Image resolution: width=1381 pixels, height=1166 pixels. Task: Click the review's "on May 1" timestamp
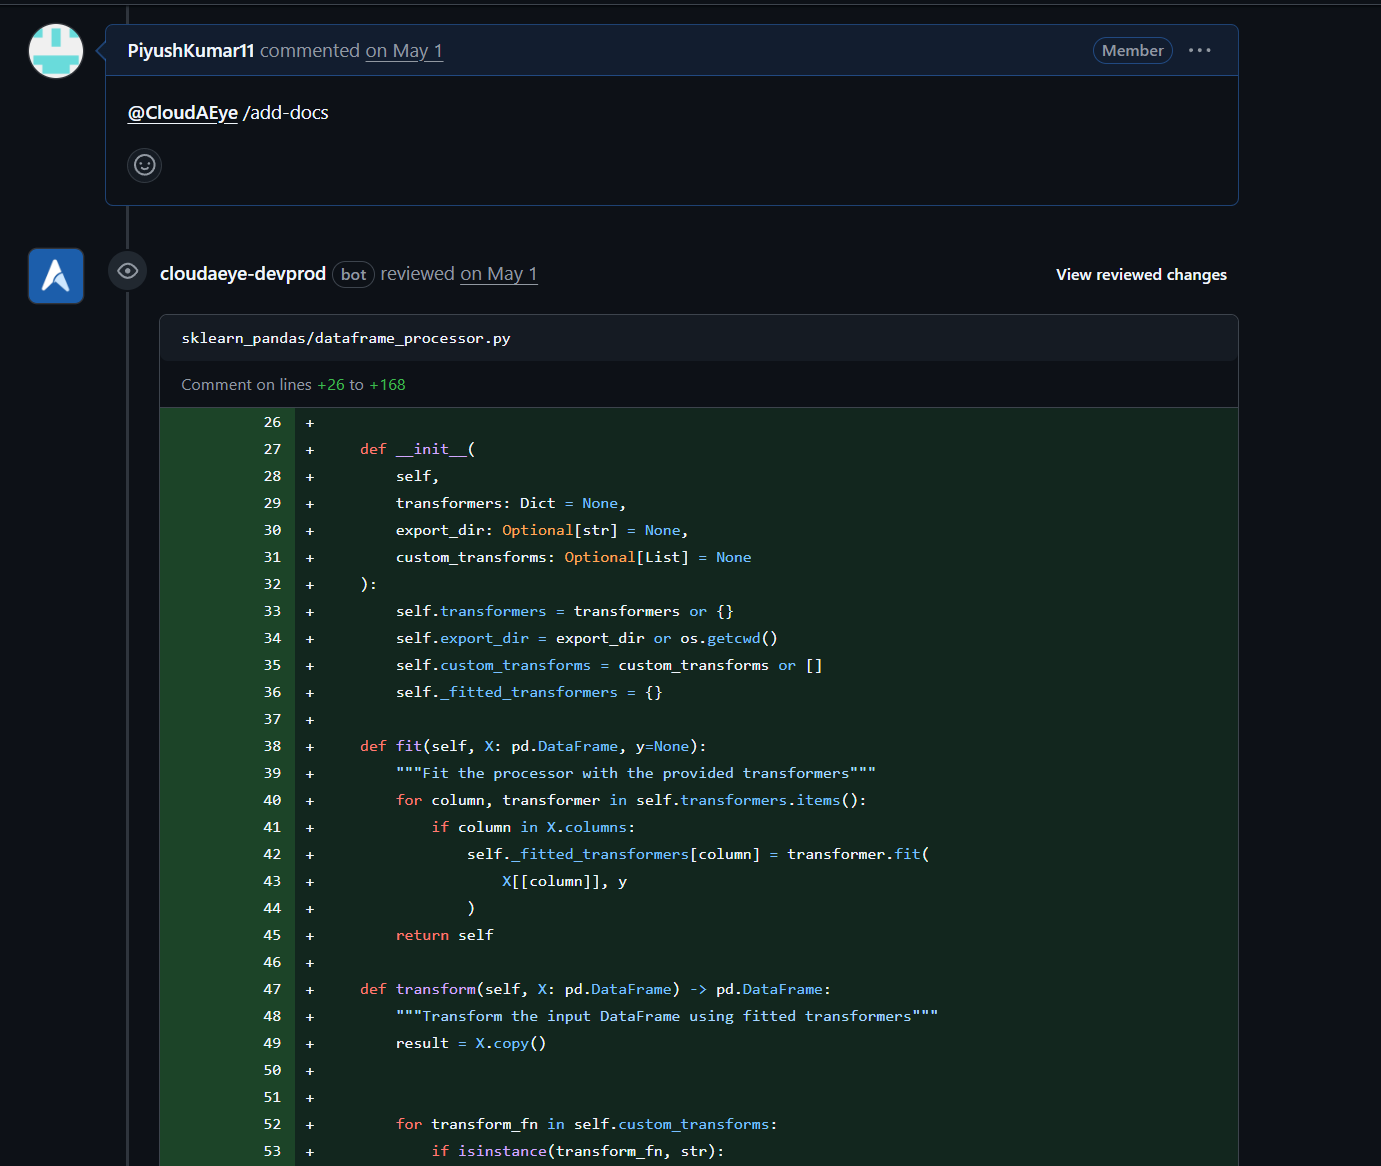click(498, 273)
